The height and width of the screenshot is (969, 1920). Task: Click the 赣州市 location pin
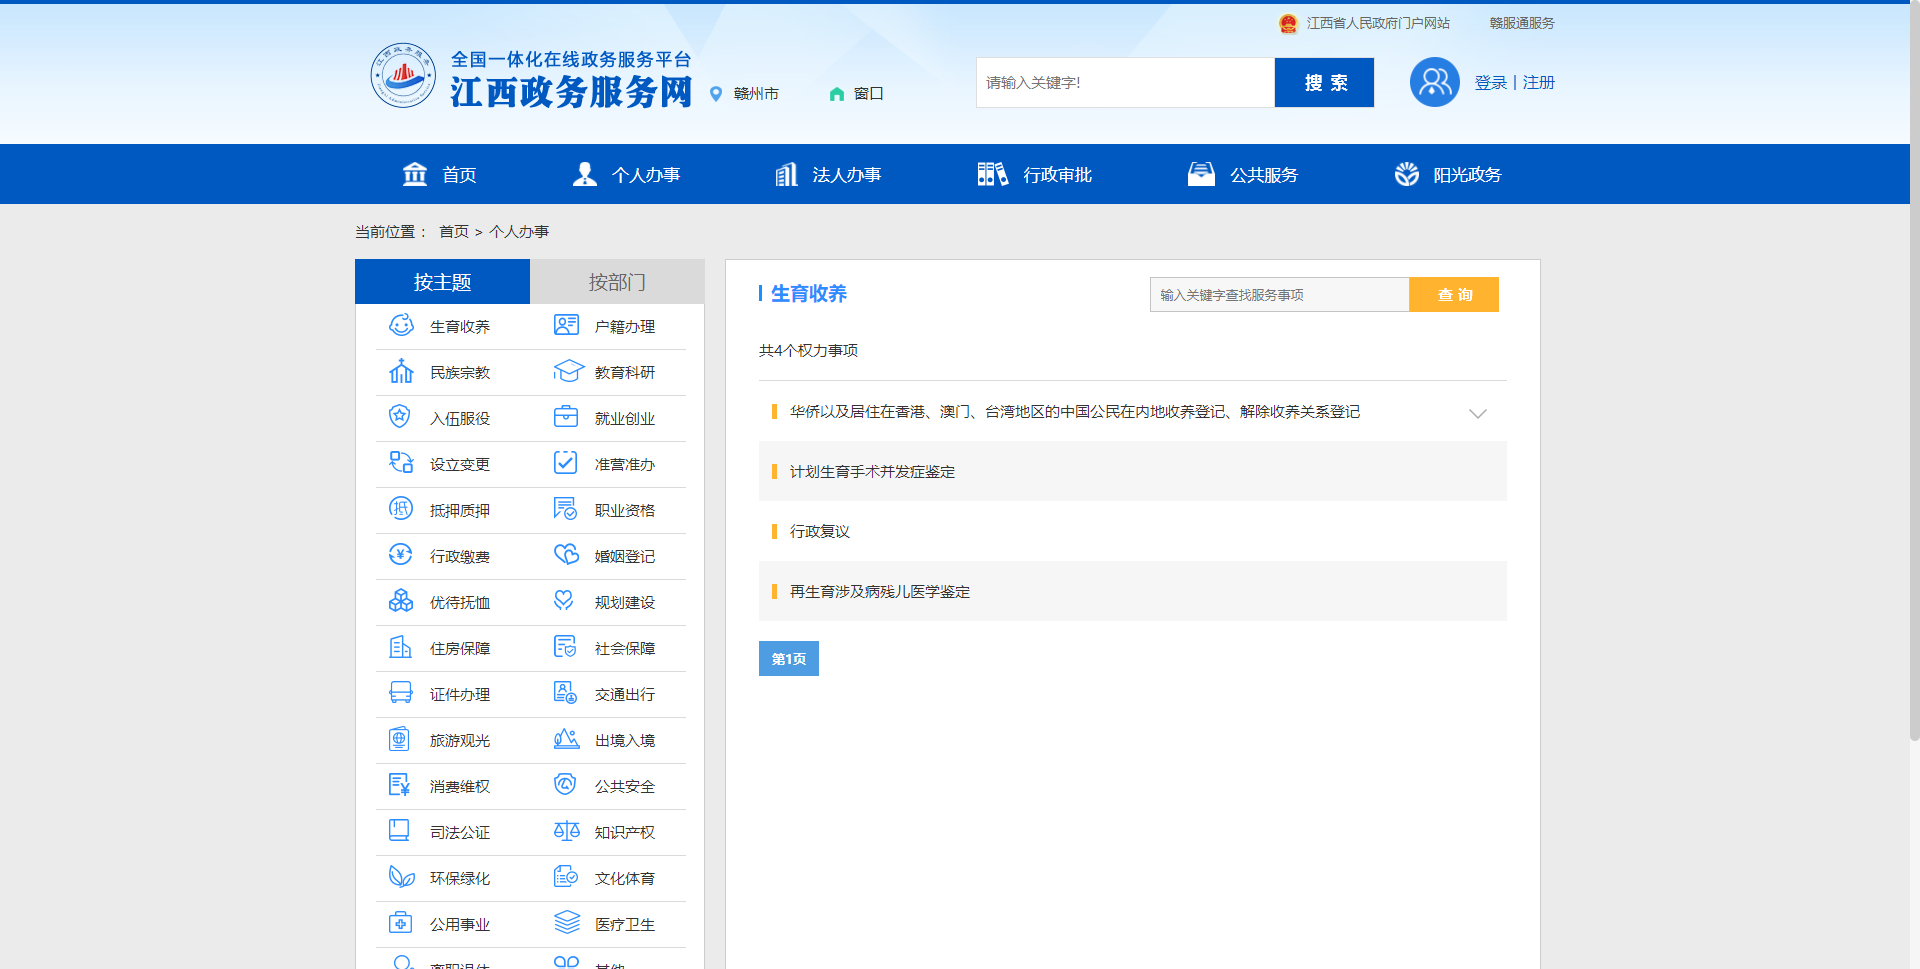pyautogui.click(x=715, y=93)
